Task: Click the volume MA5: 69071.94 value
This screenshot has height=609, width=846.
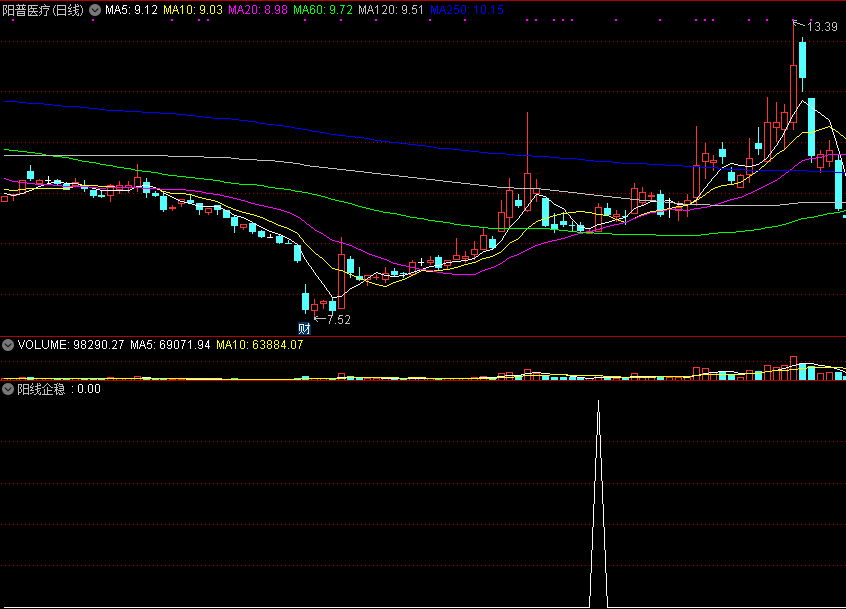Action: click(x=170, y=345)
